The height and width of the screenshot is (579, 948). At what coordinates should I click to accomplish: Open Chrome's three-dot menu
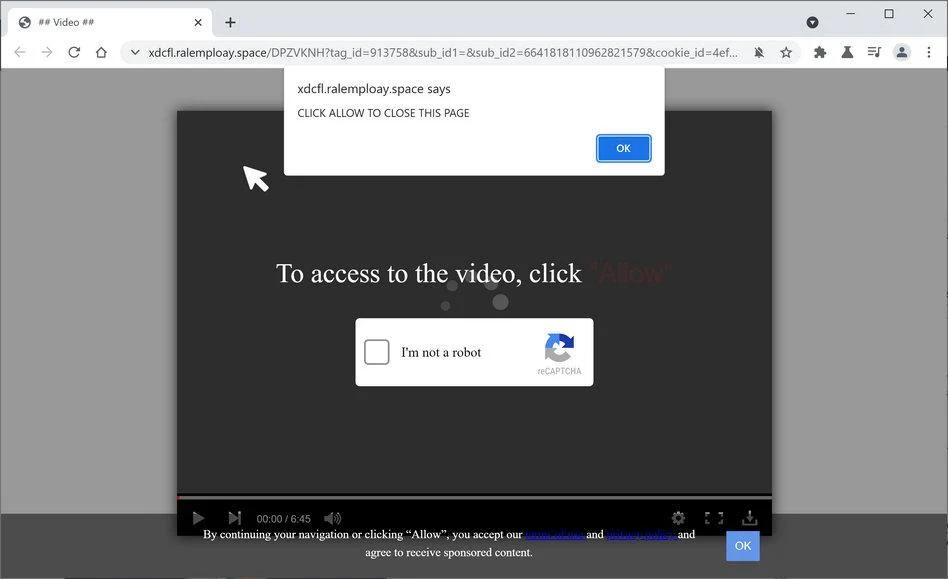coord(929,53)
